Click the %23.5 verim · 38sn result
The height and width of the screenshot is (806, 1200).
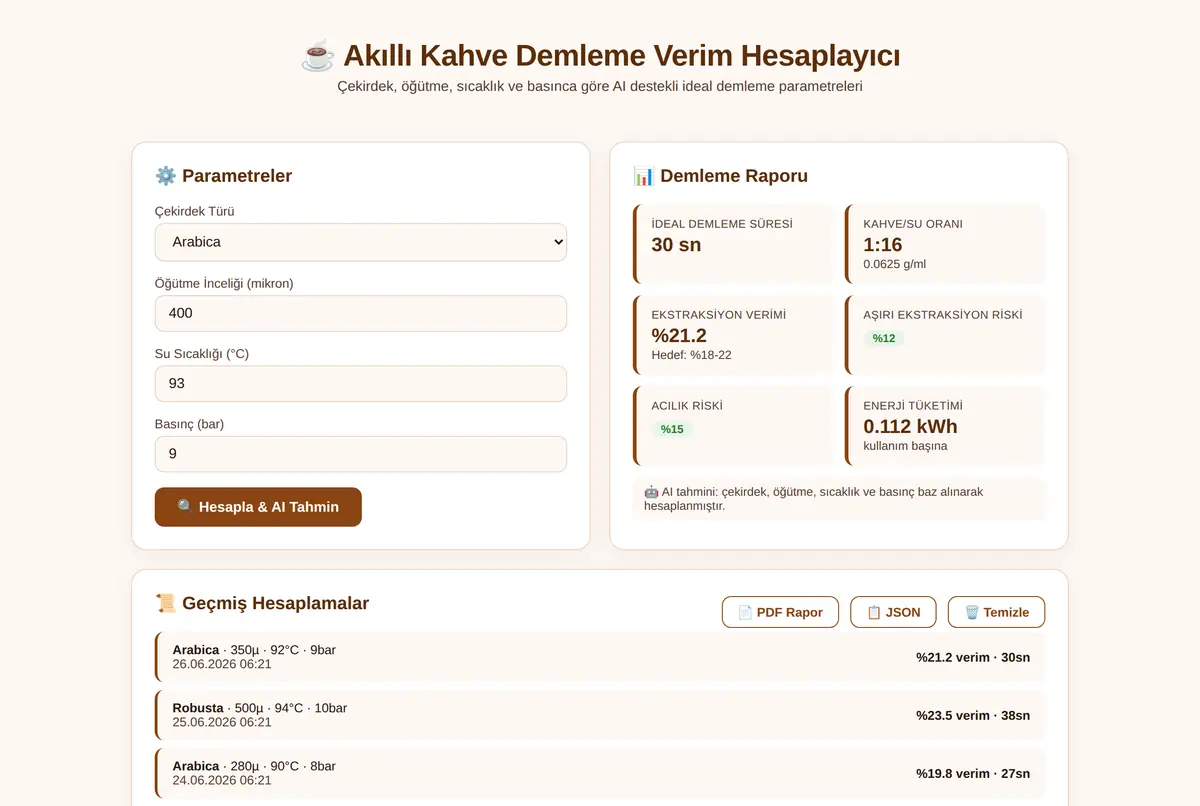tap(973, 715)
